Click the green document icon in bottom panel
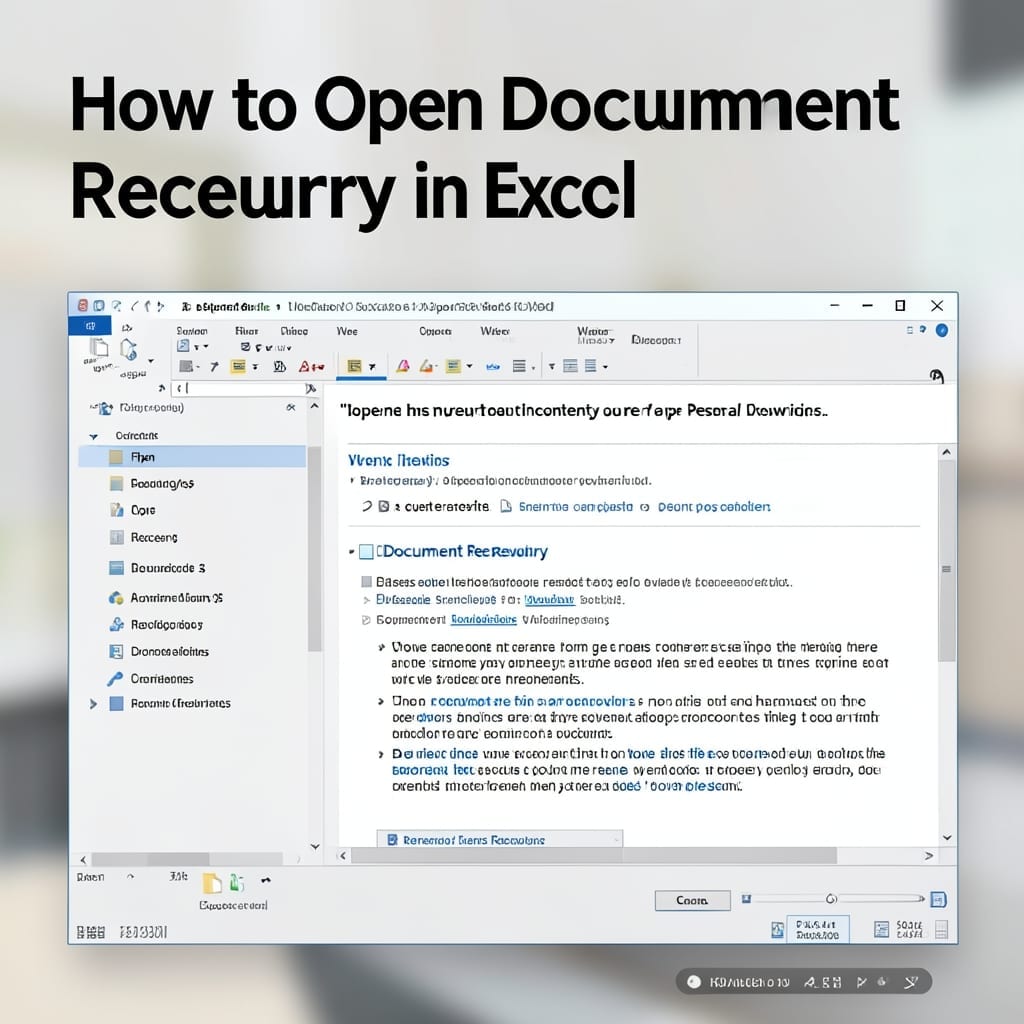The width and height of the screenshot is (1024, 1024). pyautogui.click(x=237, y=883)
